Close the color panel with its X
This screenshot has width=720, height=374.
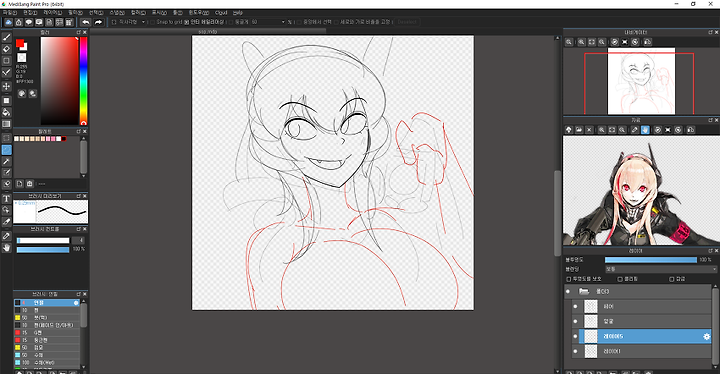85,32
